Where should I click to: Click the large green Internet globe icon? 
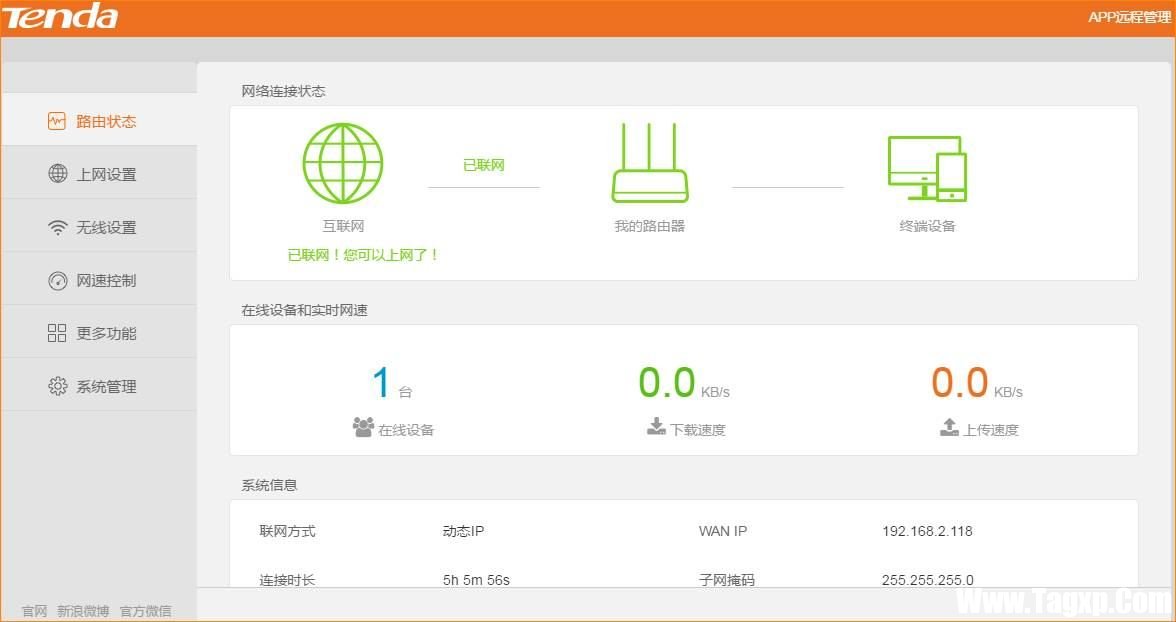343,163
